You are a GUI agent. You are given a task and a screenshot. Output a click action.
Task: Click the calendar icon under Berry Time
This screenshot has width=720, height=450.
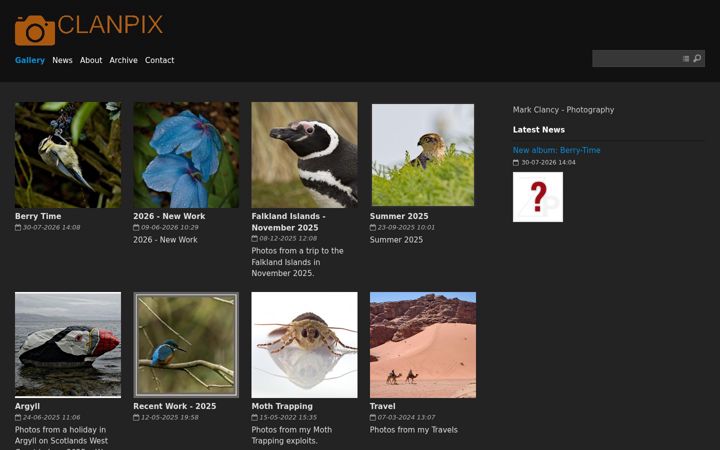(18, 227)
